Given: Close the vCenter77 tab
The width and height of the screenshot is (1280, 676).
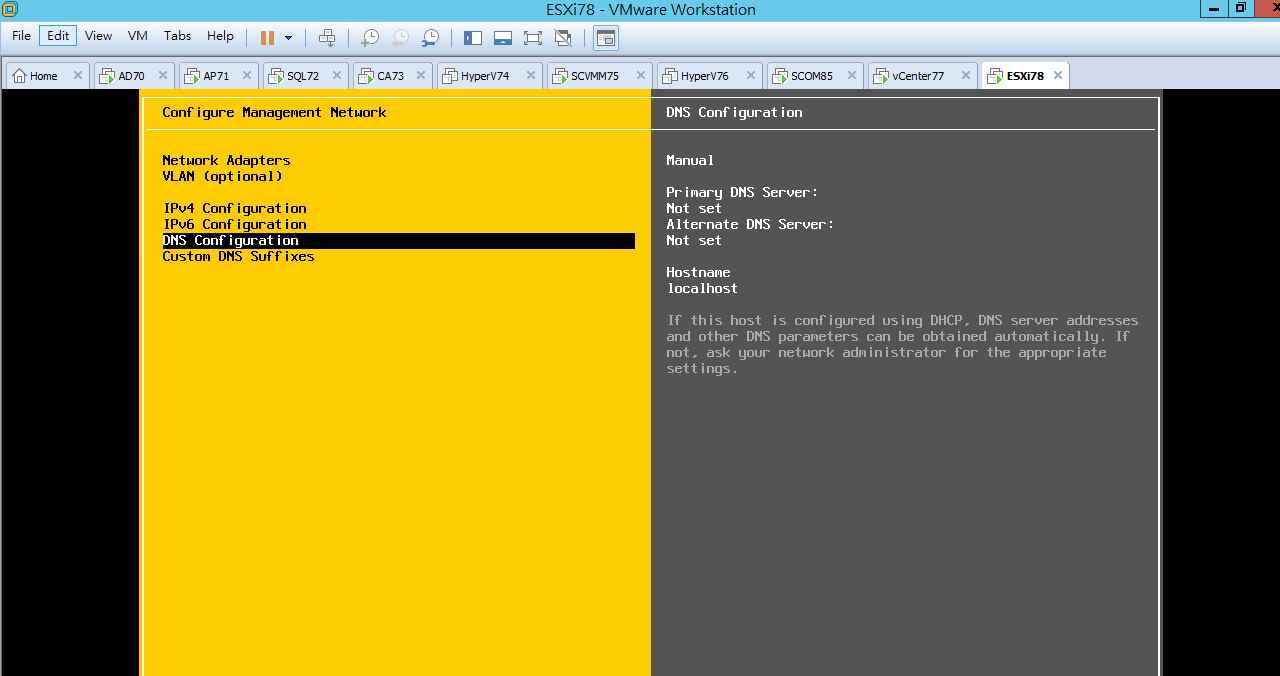Looking at the screenshot, I should 966,76.
